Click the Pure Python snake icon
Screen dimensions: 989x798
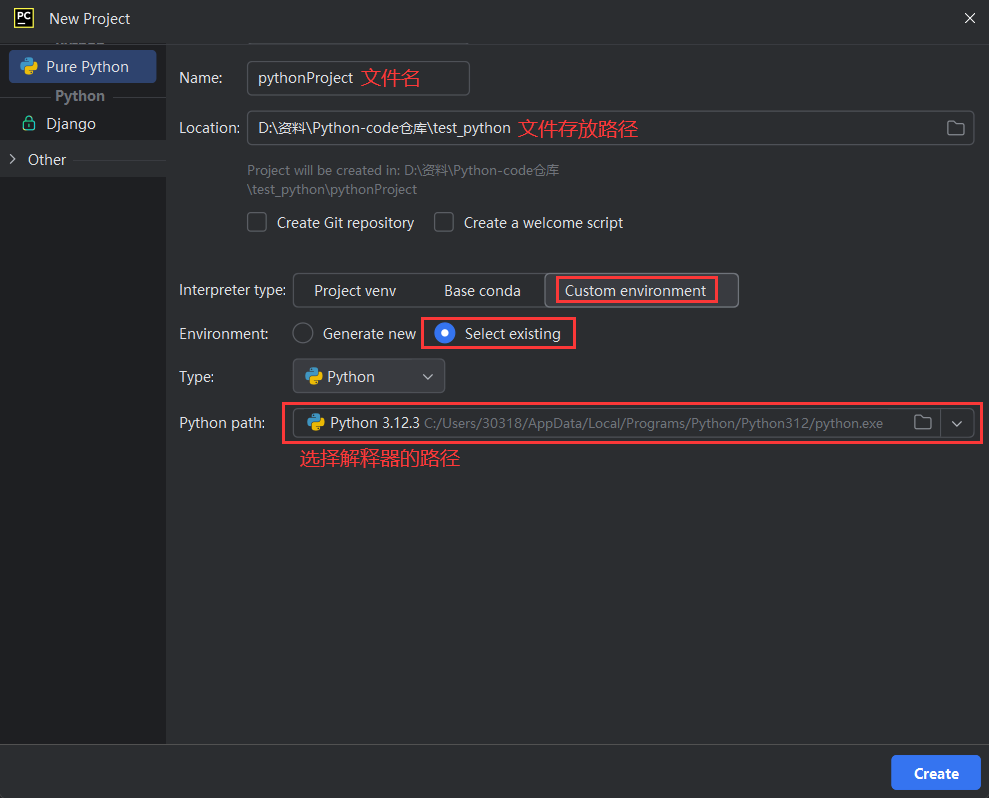[29, 67]
